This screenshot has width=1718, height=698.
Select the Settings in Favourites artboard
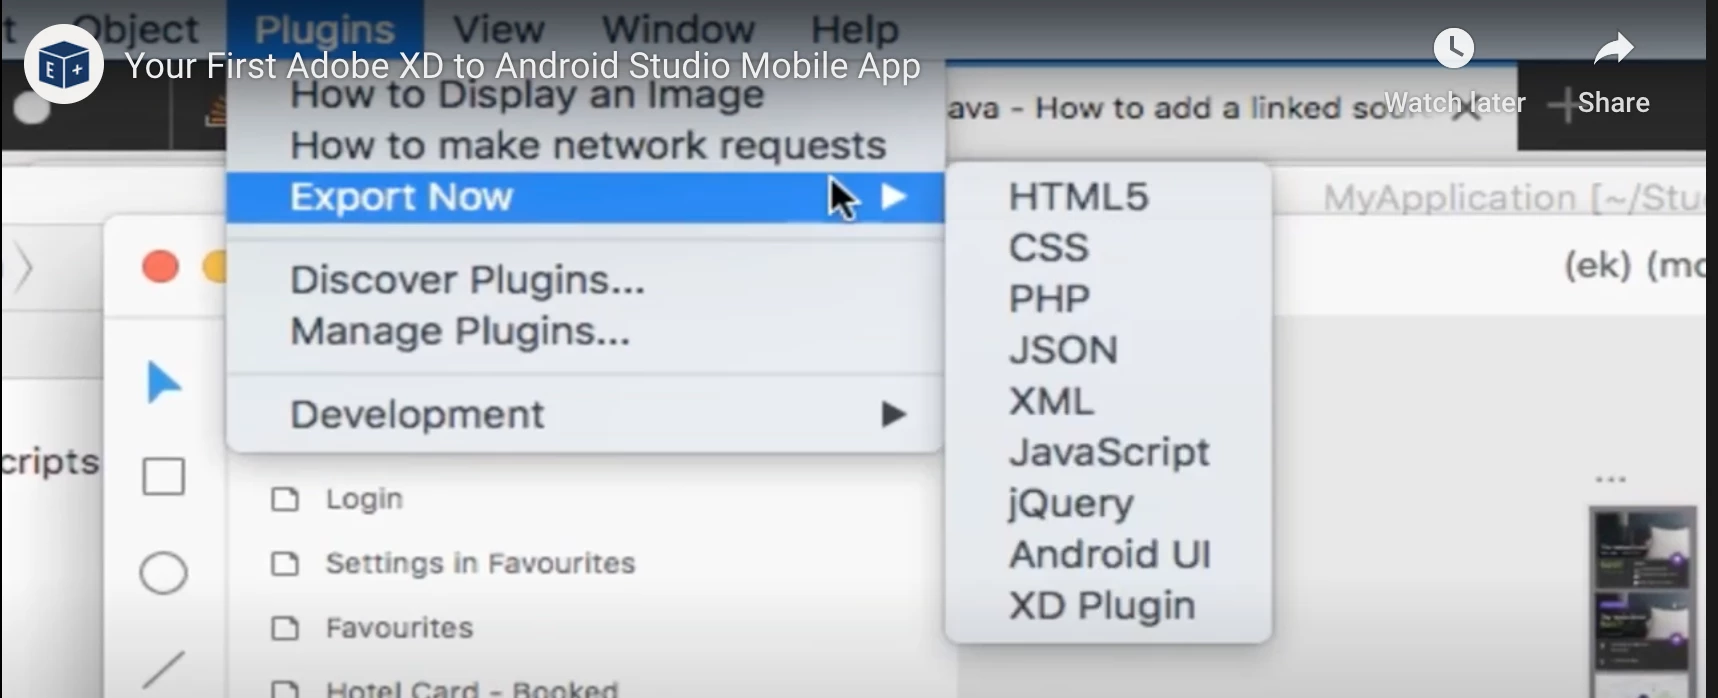tap(480, 564)
